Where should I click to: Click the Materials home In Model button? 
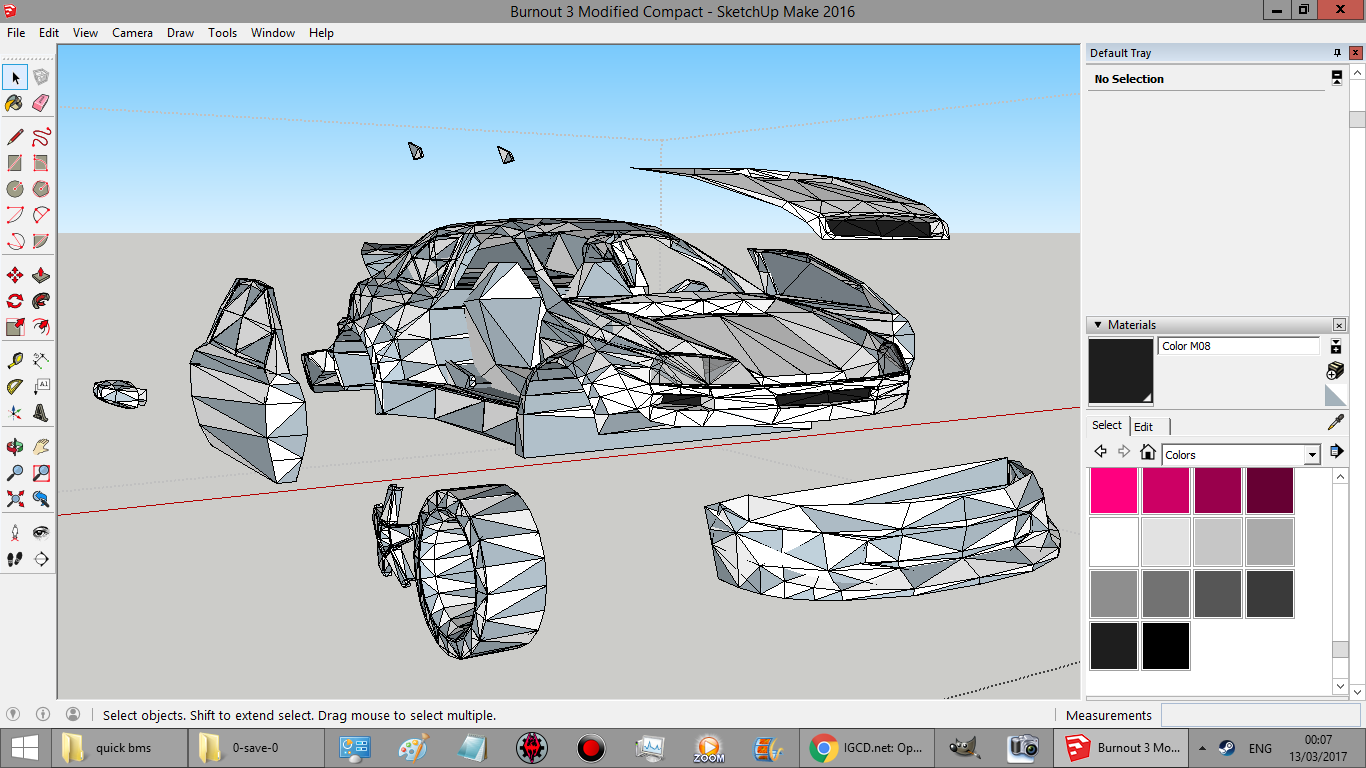[1148, 452]
